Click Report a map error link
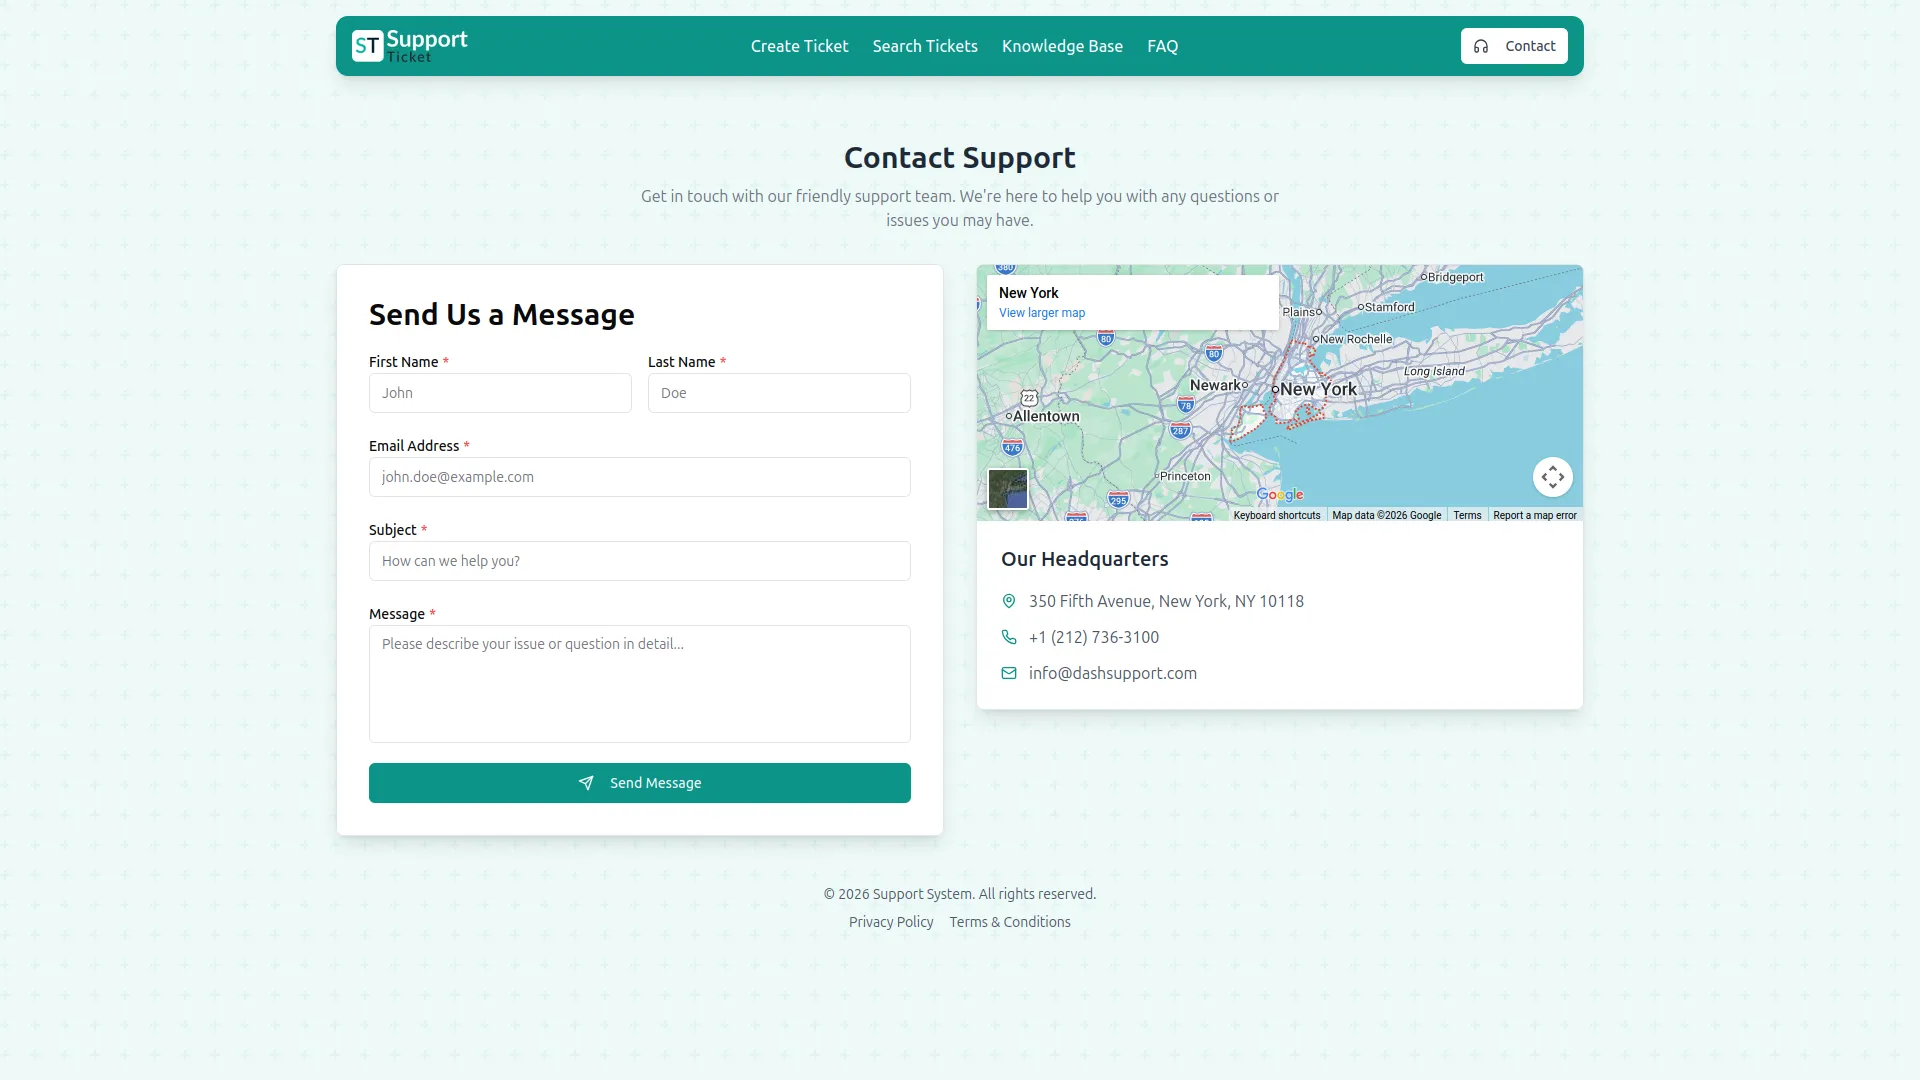This screenshot has width=1920, height=1080. pos(1535,515)
